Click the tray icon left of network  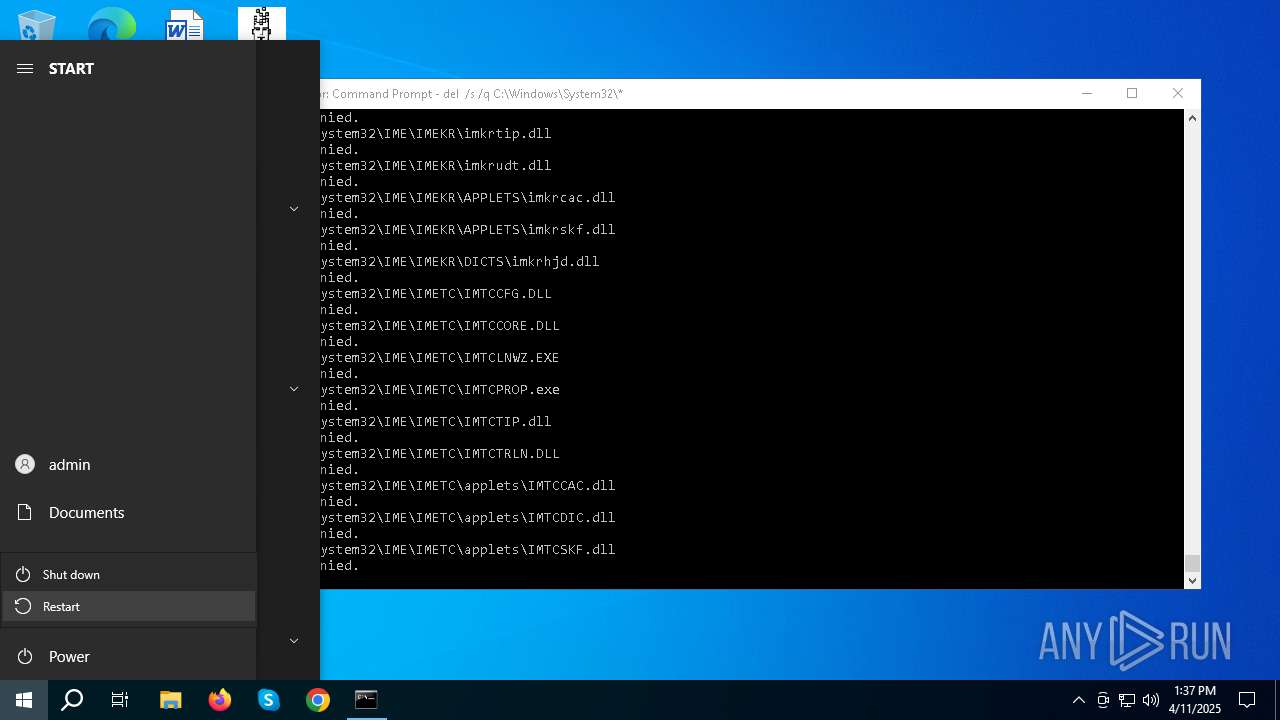tap(1103, 700)
